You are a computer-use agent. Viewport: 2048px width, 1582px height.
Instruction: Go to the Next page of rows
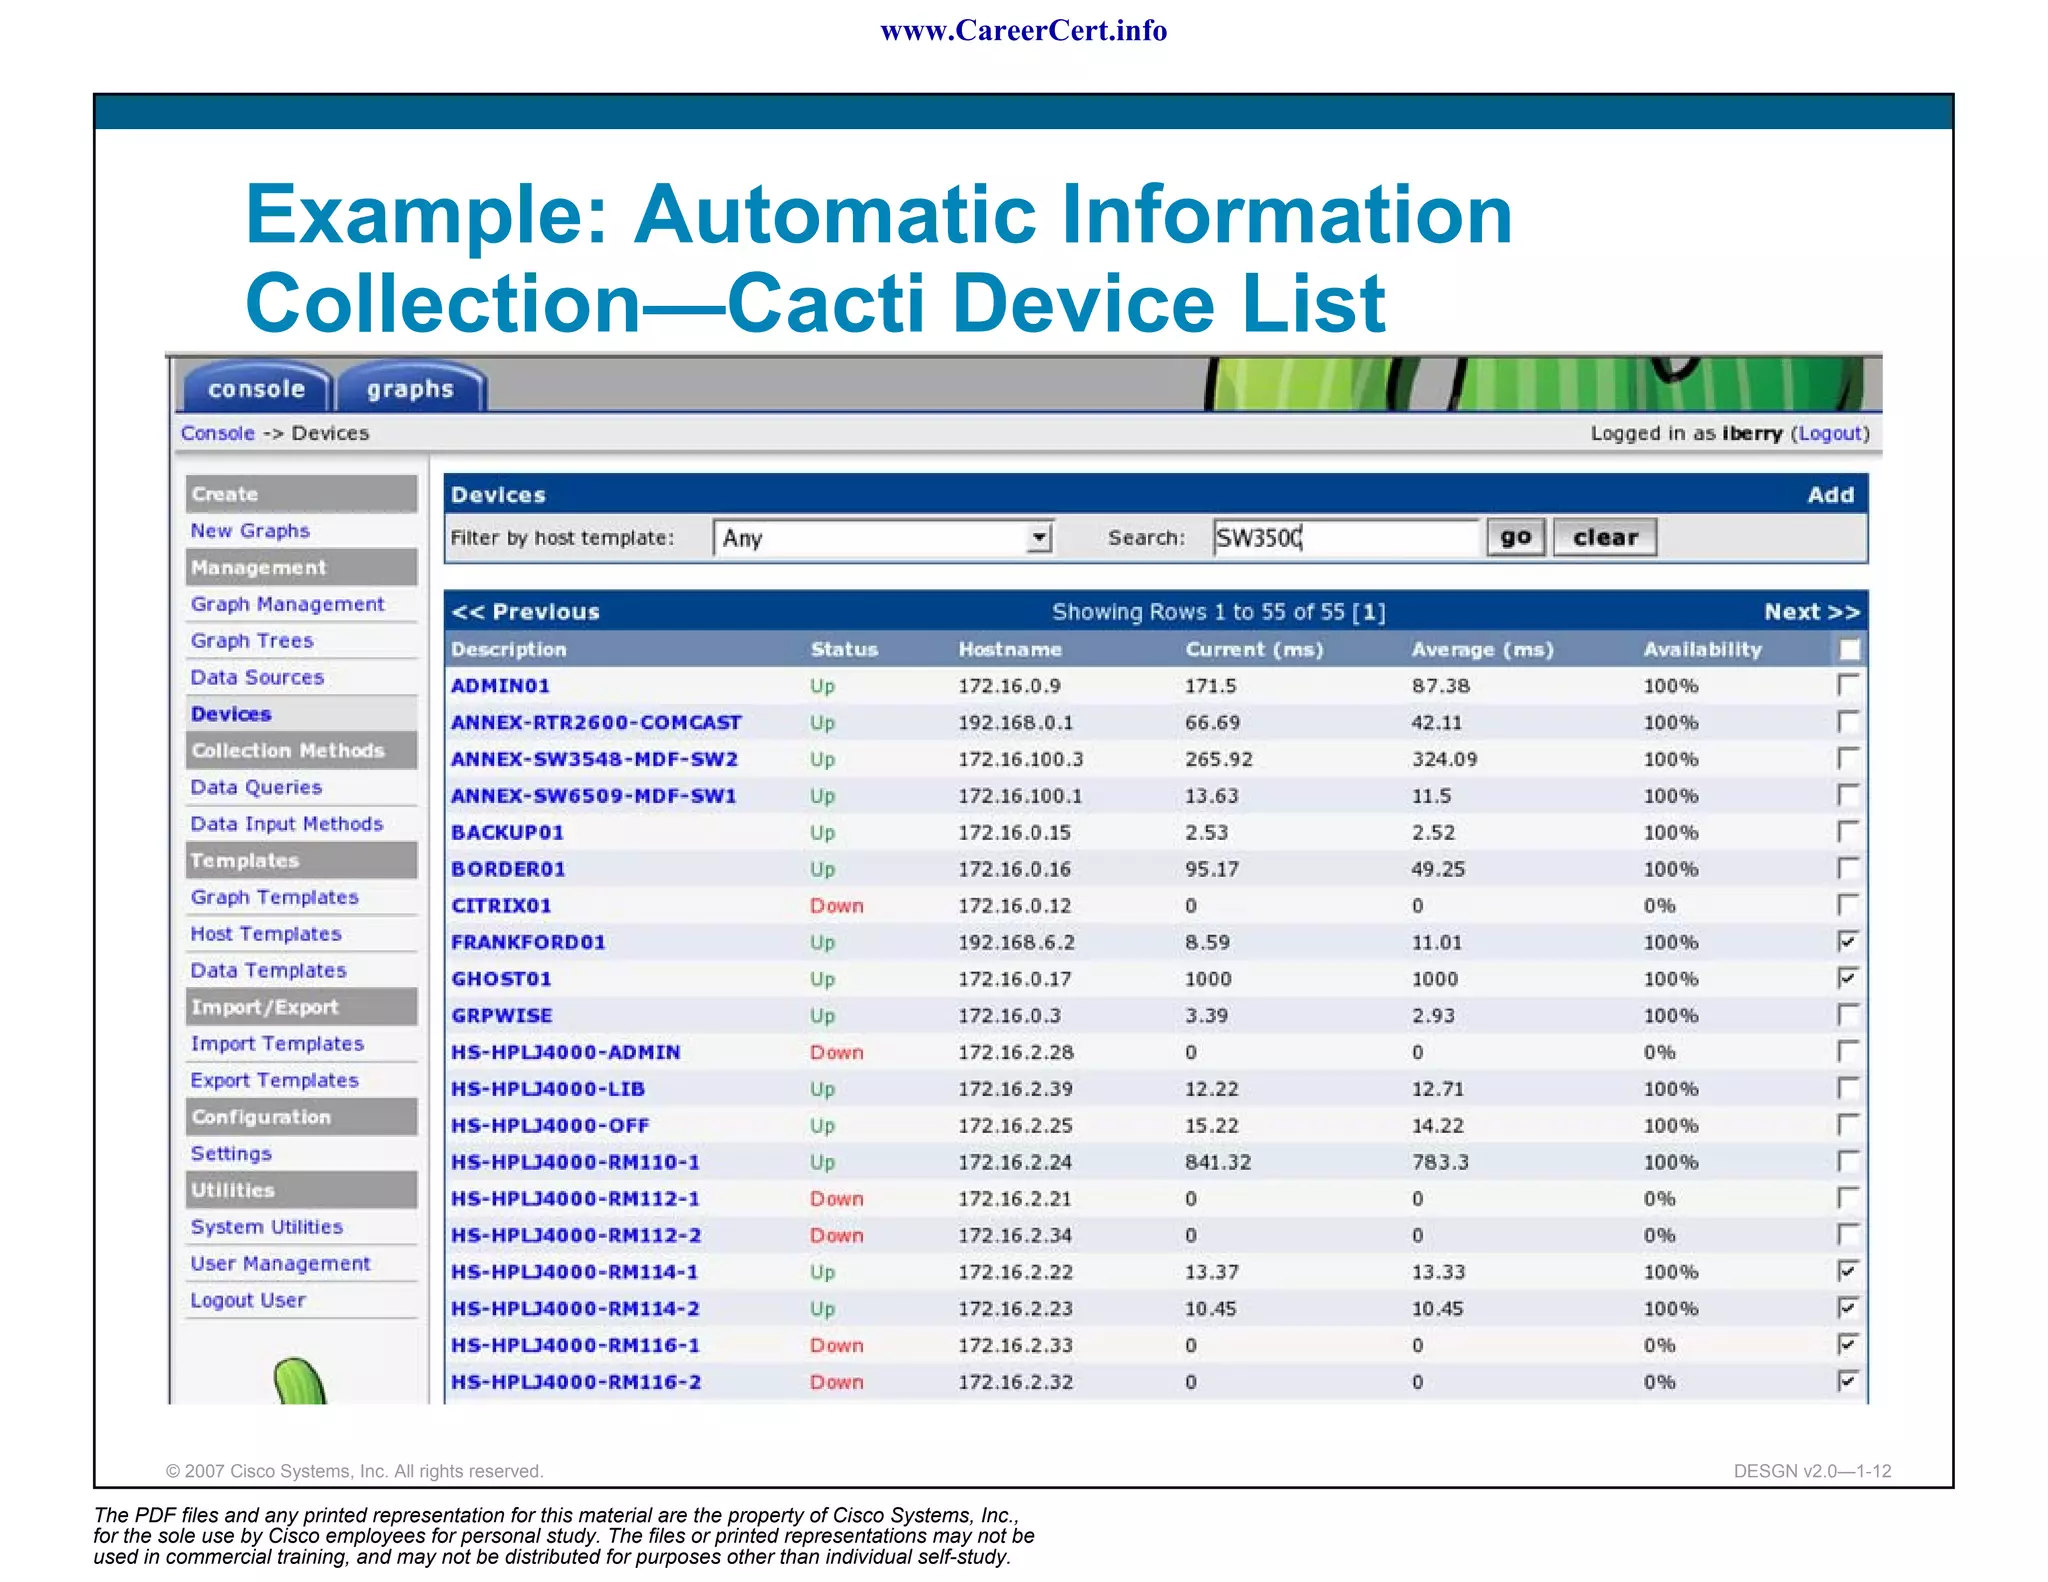[1811, 612]
